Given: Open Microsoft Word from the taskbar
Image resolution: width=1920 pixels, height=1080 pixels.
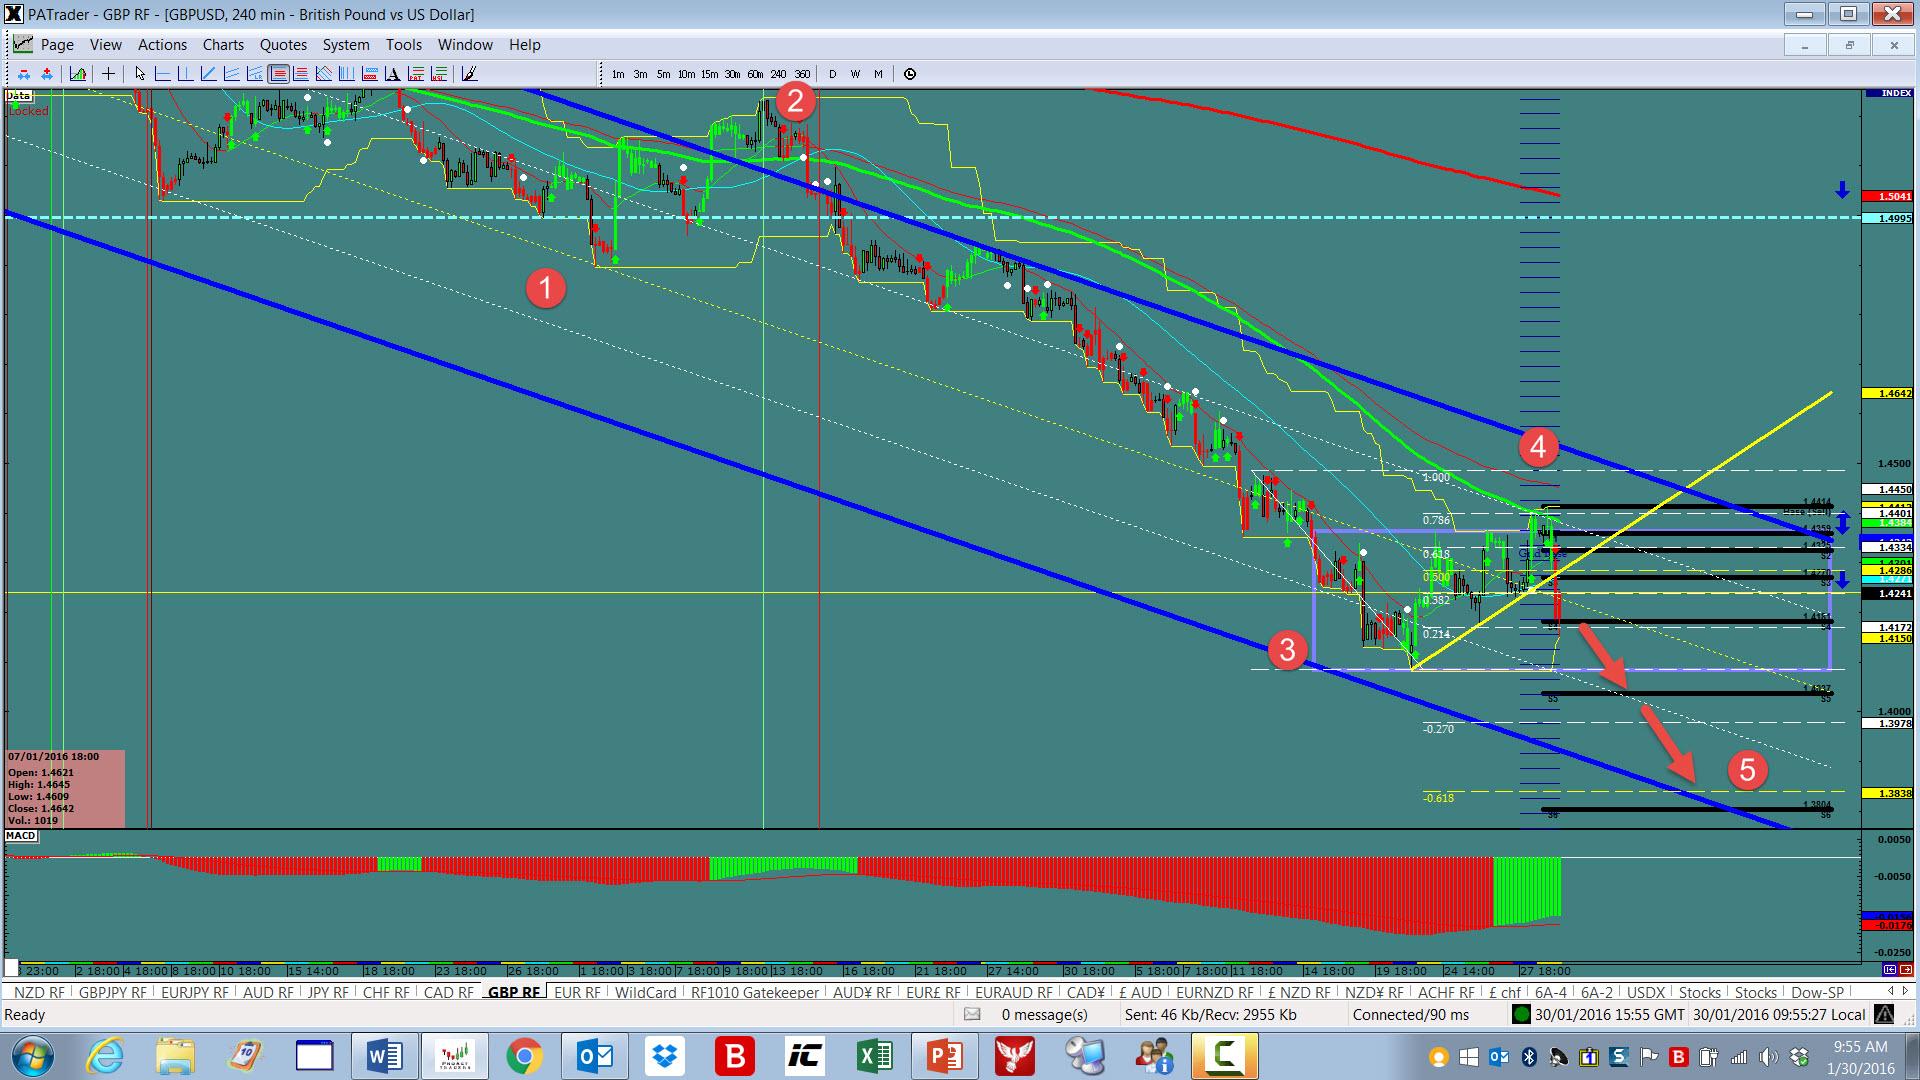Looking at the screenshot, I should (384, 1056).
